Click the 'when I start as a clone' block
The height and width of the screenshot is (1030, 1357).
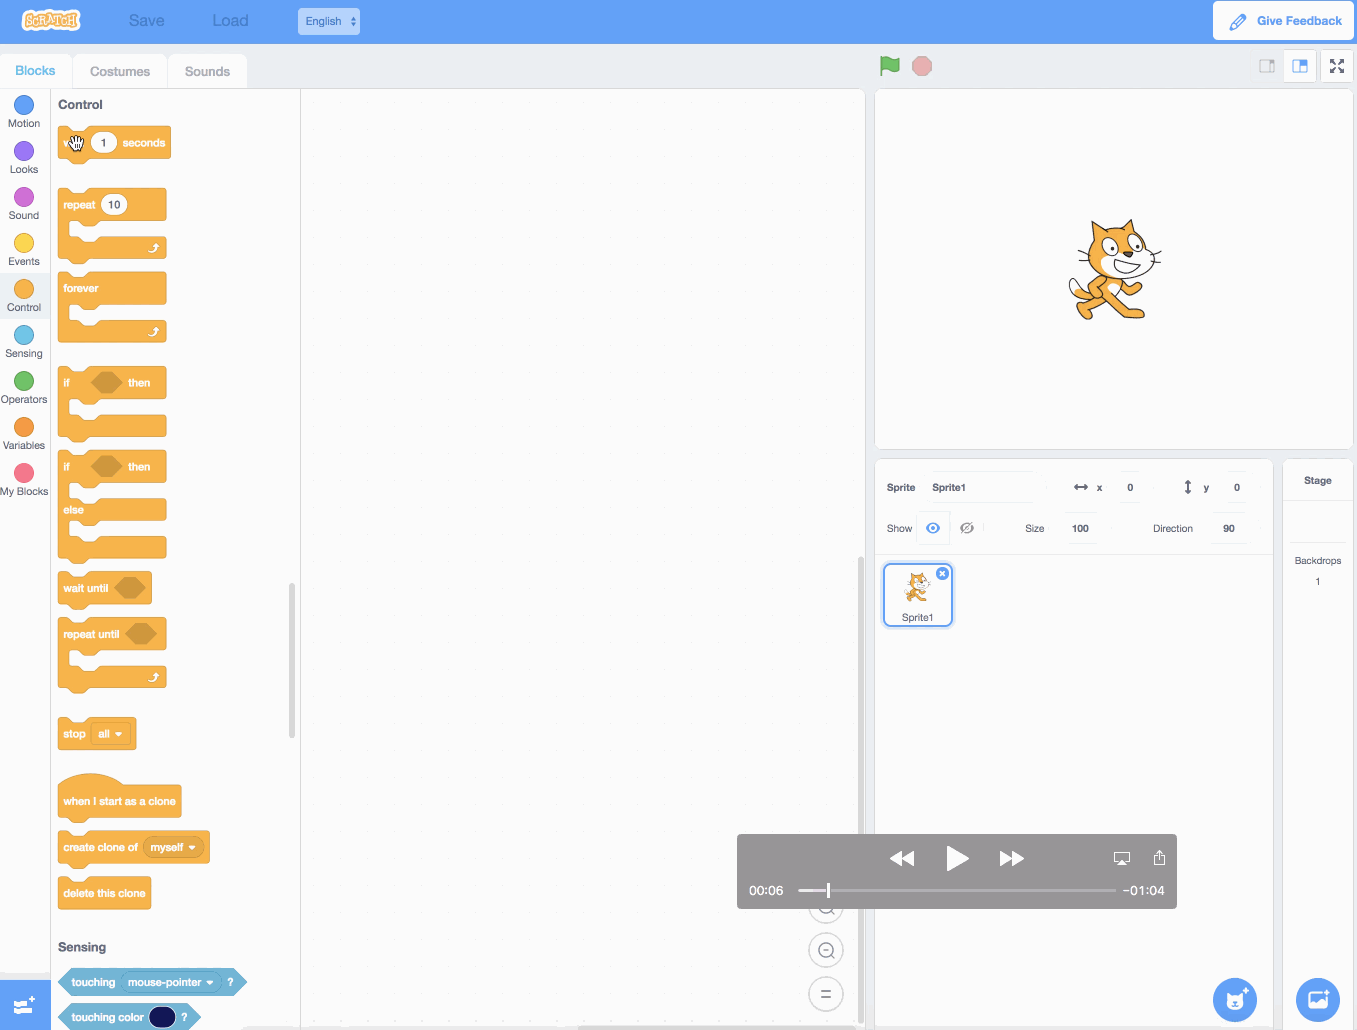click(119, 798)
